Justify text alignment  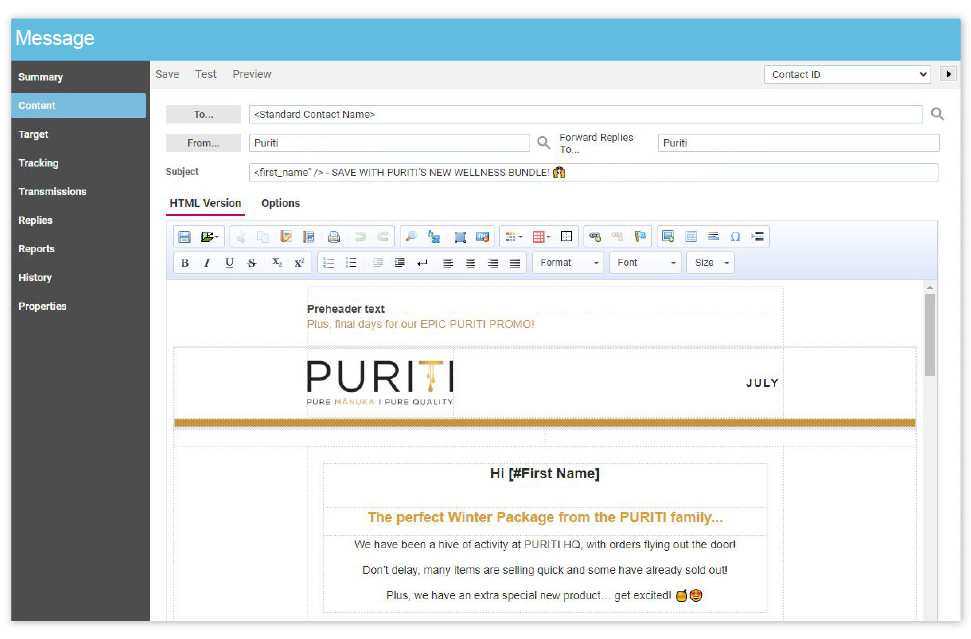point(515,263)
